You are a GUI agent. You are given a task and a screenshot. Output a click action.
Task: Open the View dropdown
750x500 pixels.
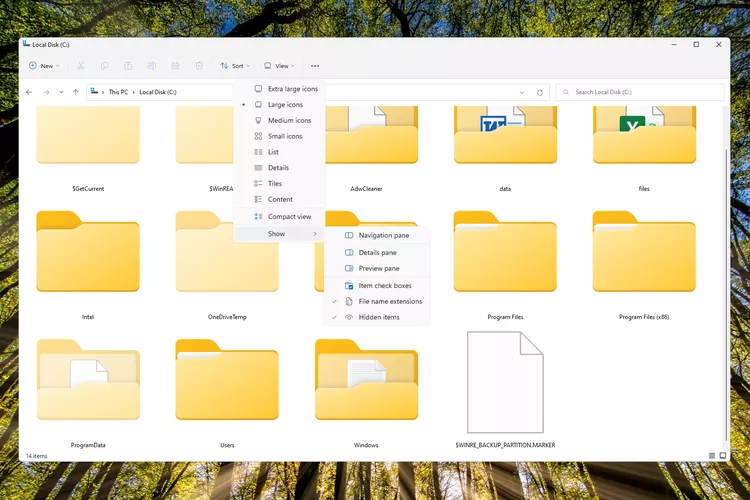(279, 66)
